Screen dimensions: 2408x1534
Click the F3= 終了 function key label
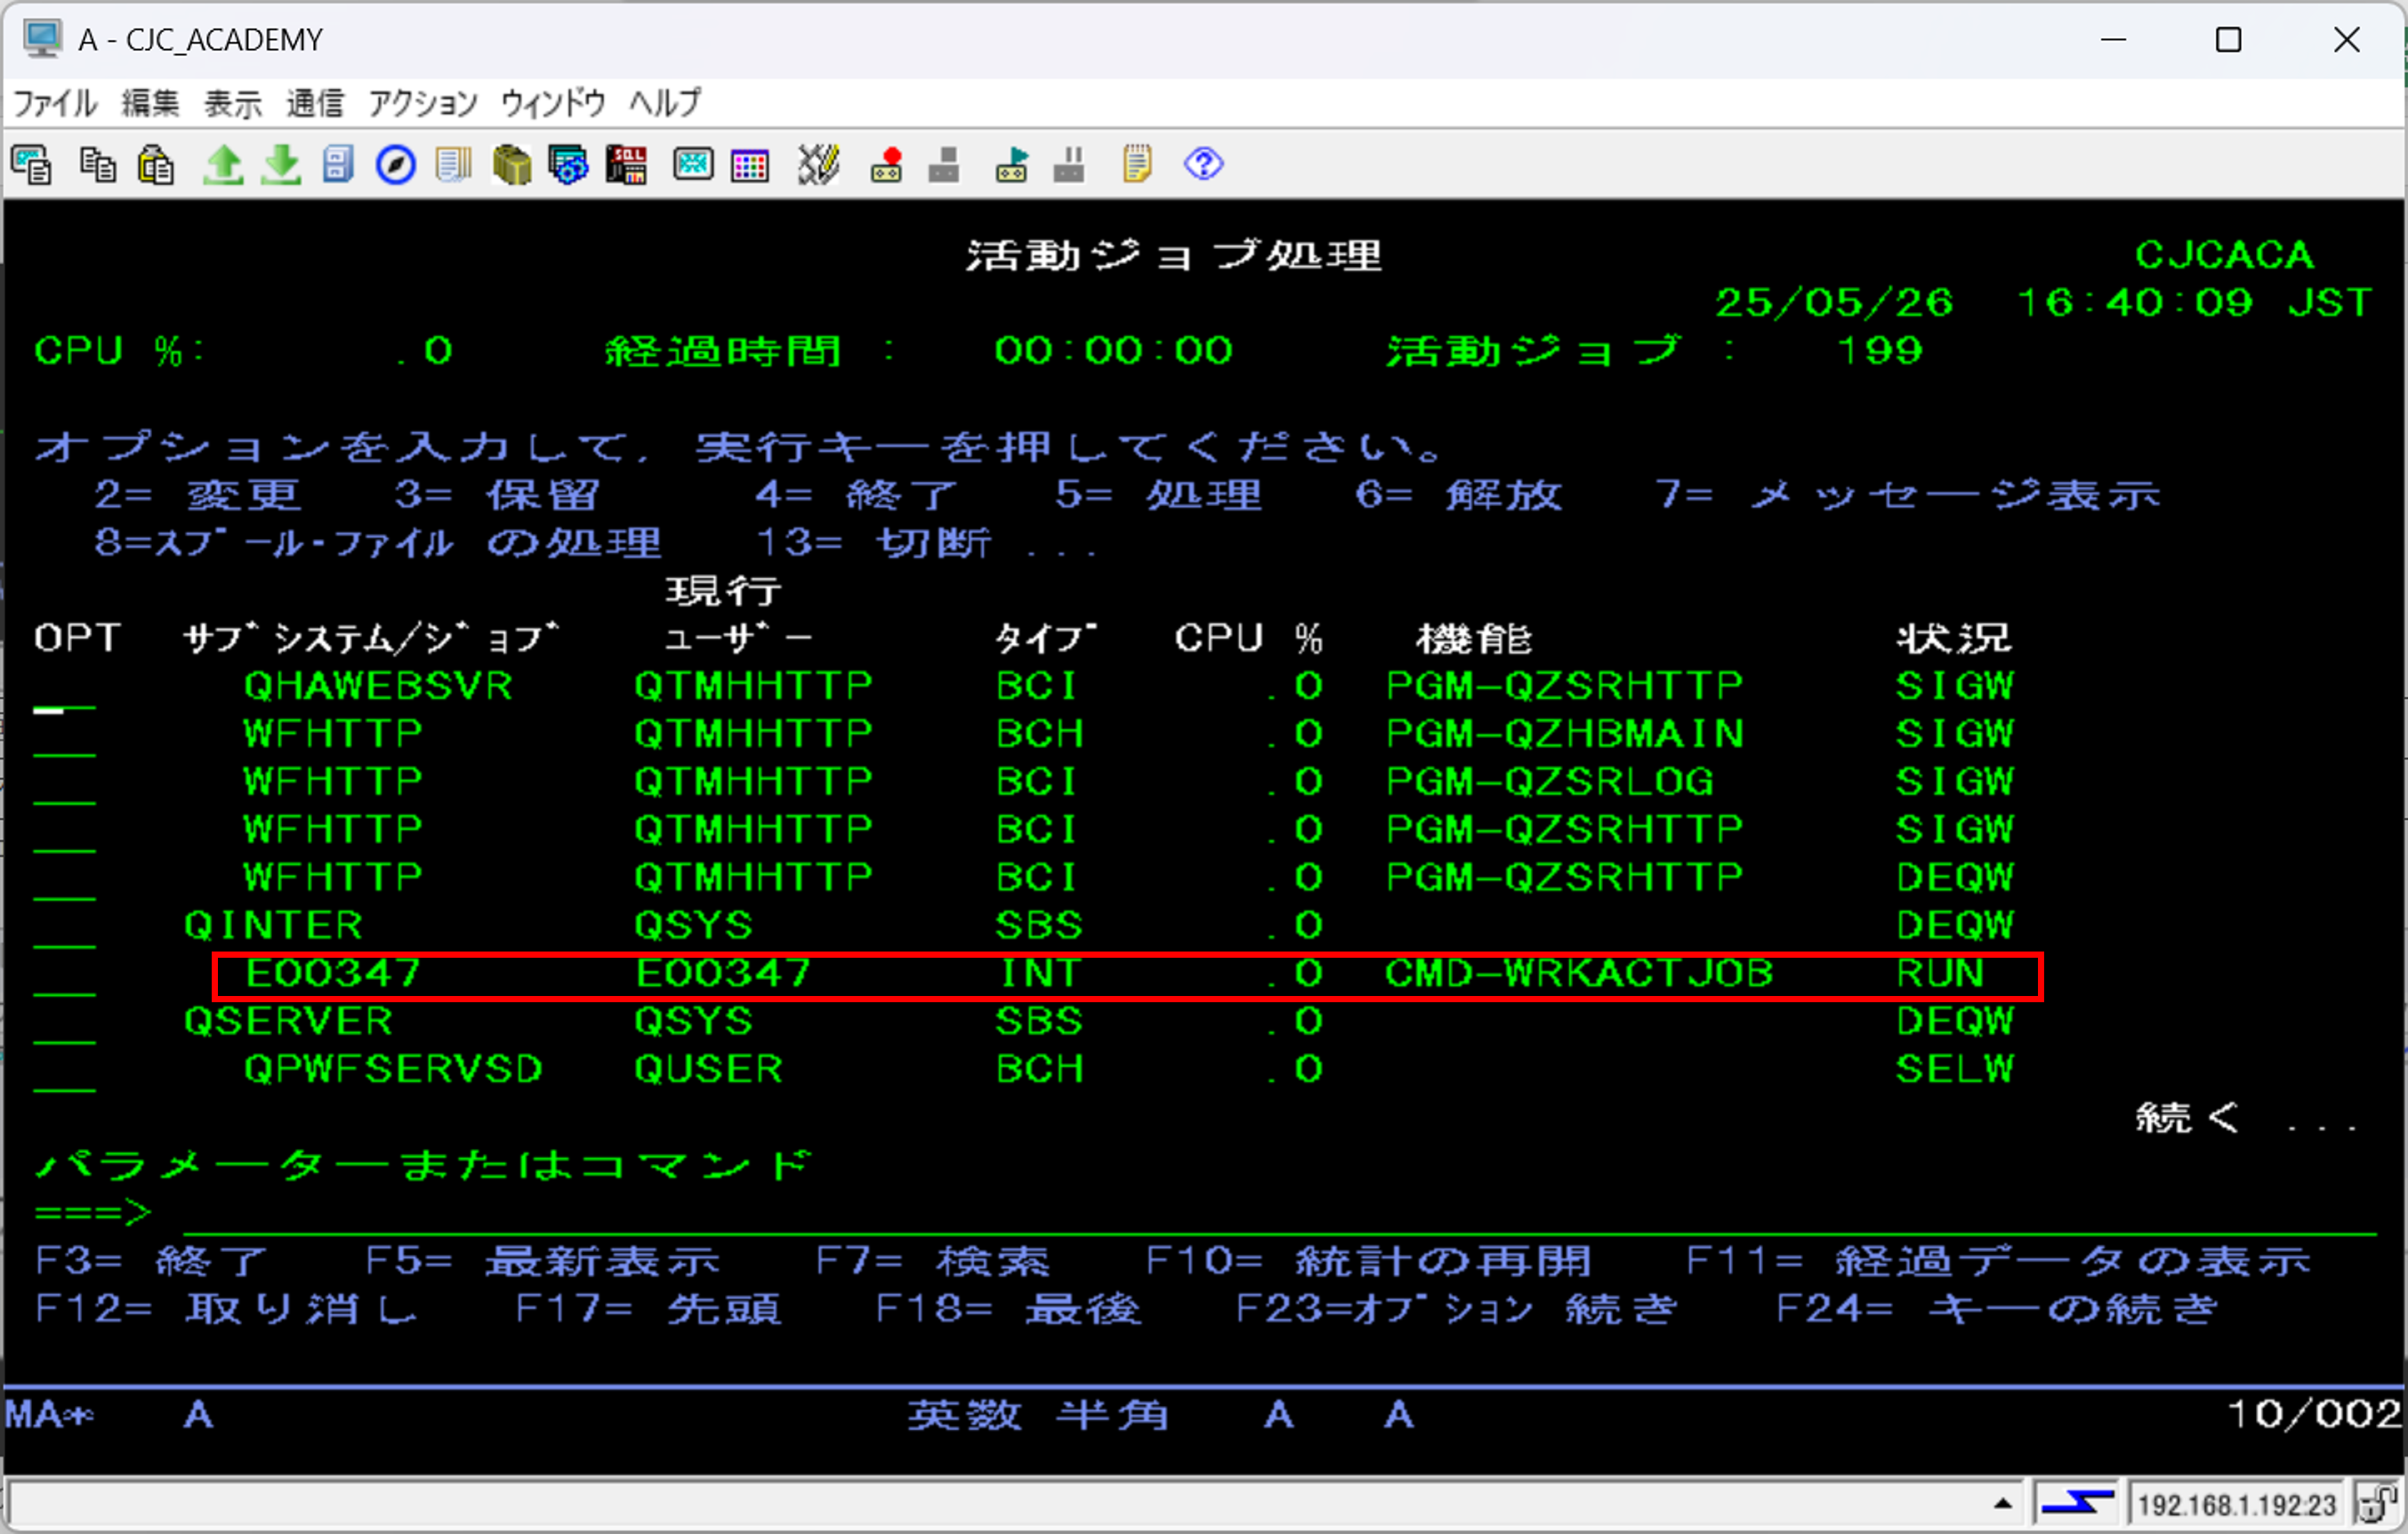pos(152,1262)
